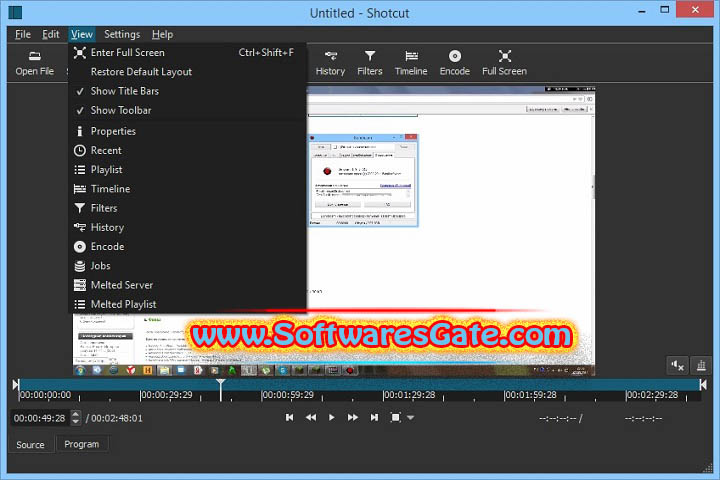Click the current timecode field 00:00:49:28
720x480 pixels.
40,418
